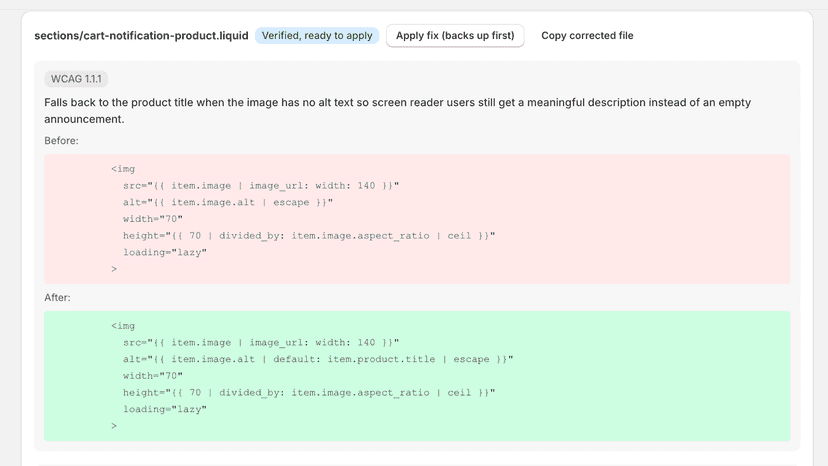Click the Verified, ready to apply badge
Image resolution: width=828 pixels, height=466 pixels.
[317, 35]
